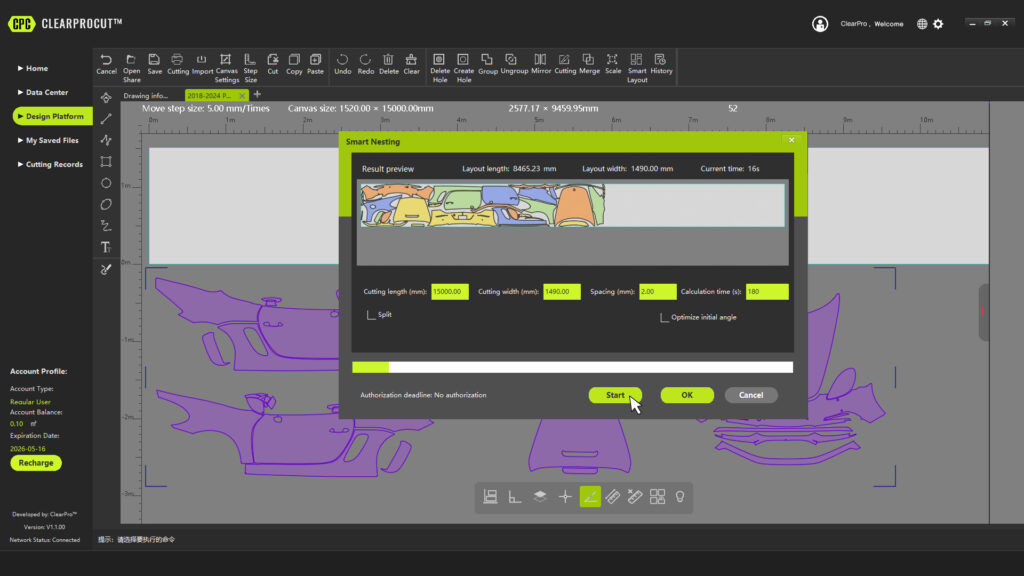Screen dimensions: 1024x576
Task: Open Cutting Records
Action: [x=50, y=165]
